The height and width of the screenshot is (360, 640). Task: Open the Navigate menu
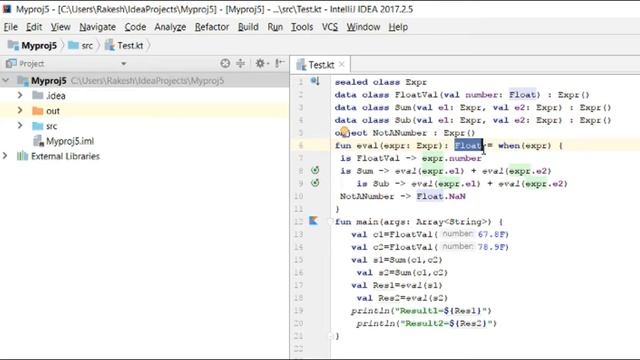pyautogui.click(x=97, y=27)
